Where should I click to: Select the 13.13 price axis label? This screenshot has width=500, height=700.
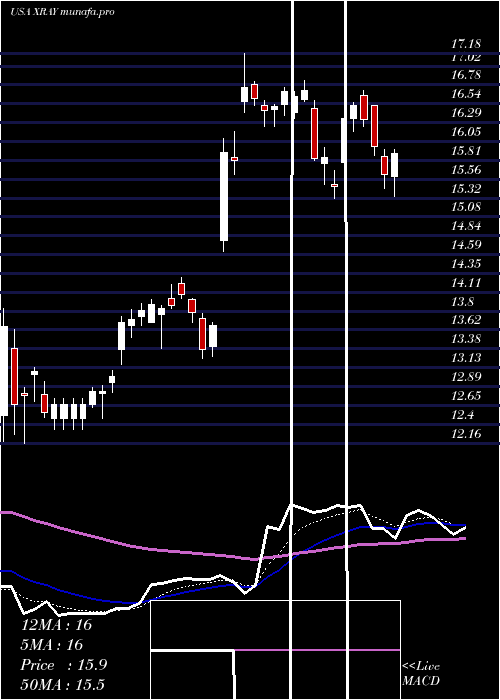coord(466,358)
